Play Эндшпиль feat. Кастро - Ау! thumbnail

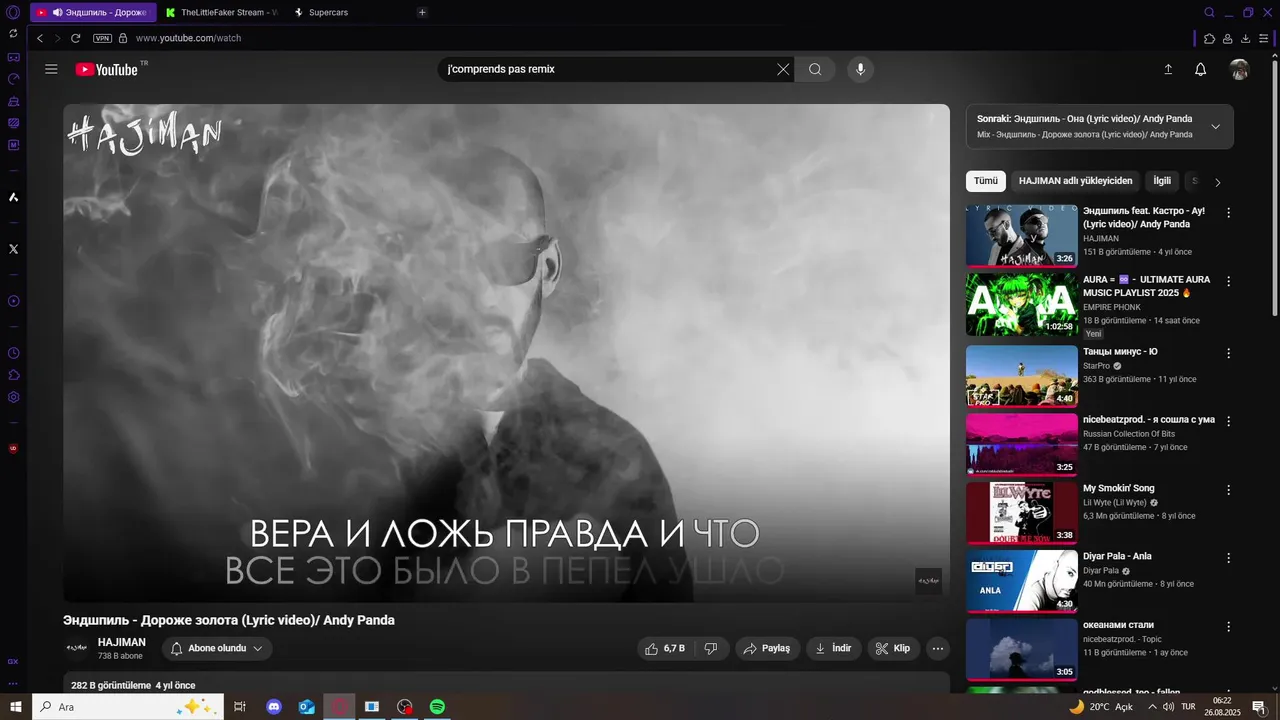coord(1022,236)
